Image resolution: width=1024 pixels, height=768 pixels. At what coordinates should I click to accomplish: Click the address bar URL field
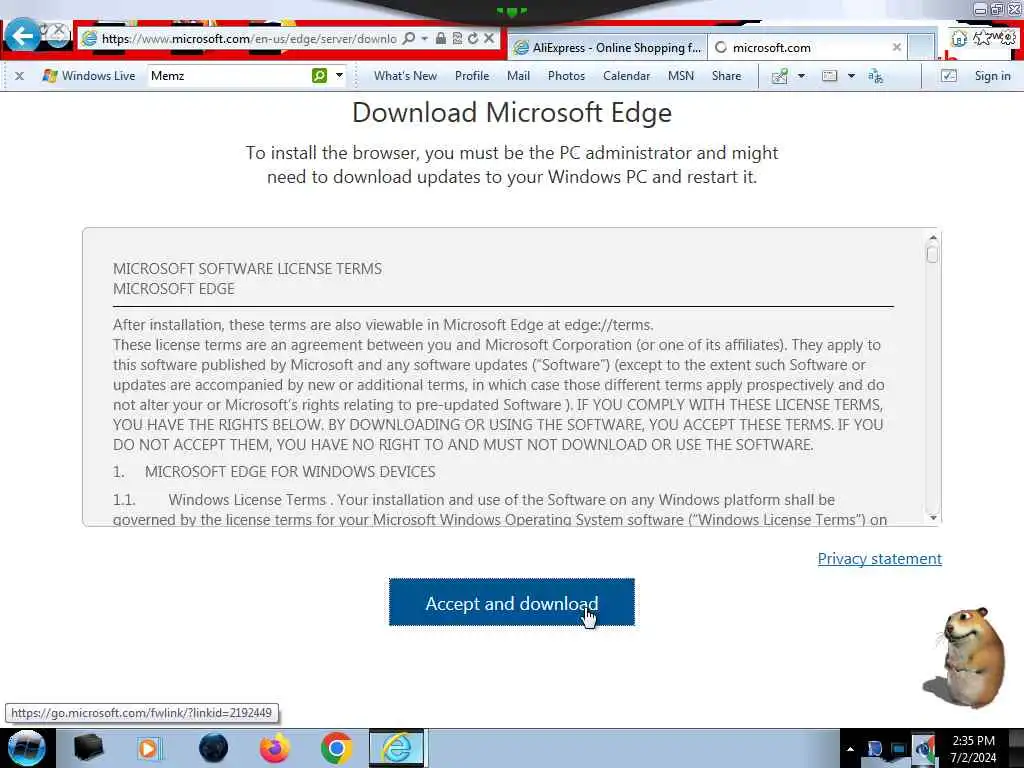point(249,39)
